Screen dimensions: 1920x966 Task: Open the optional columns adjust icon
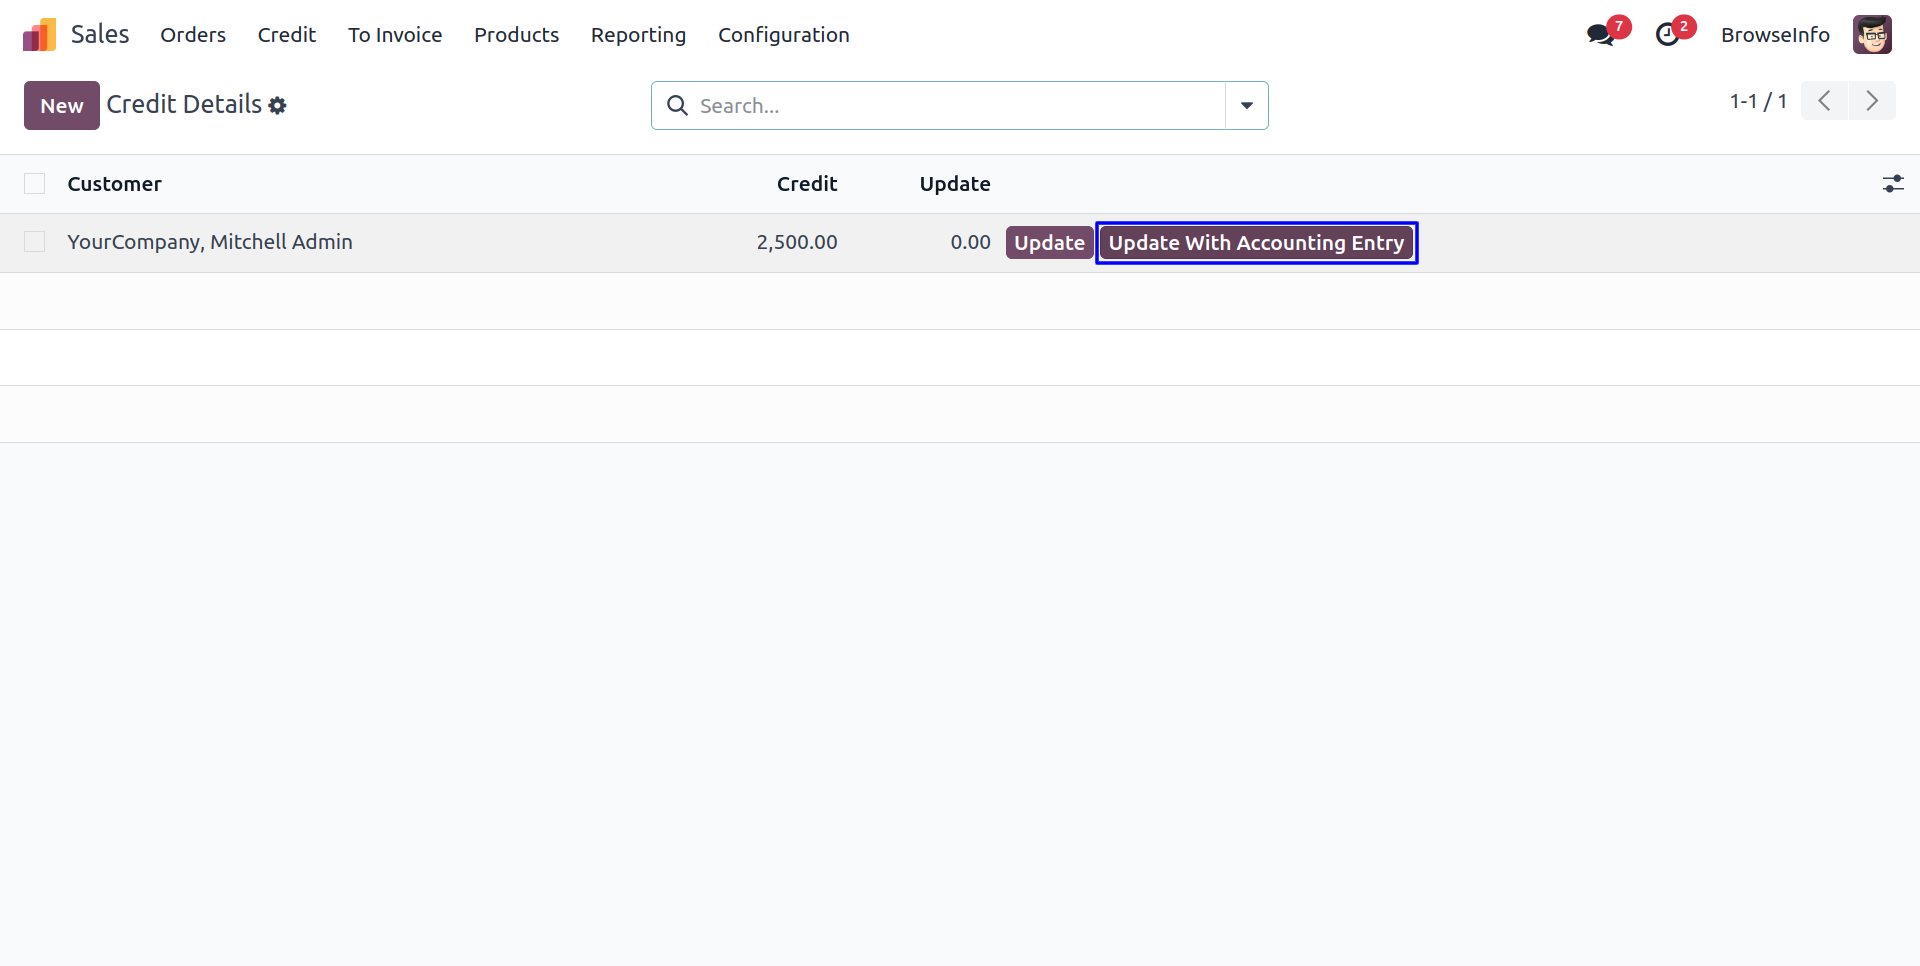coord(1892,184)
